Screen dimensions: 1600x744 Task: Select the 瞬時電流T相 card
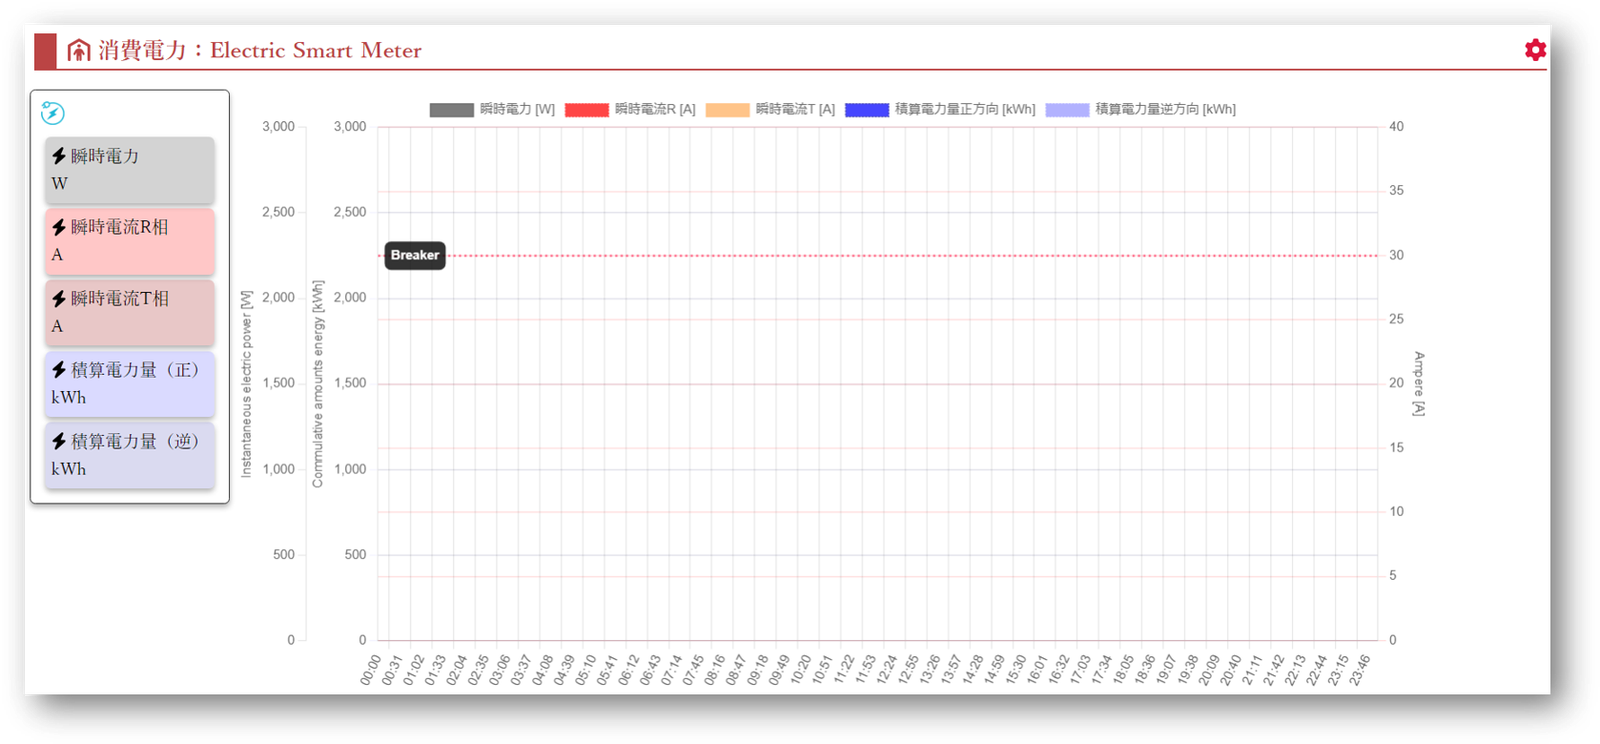click(130, 312)
